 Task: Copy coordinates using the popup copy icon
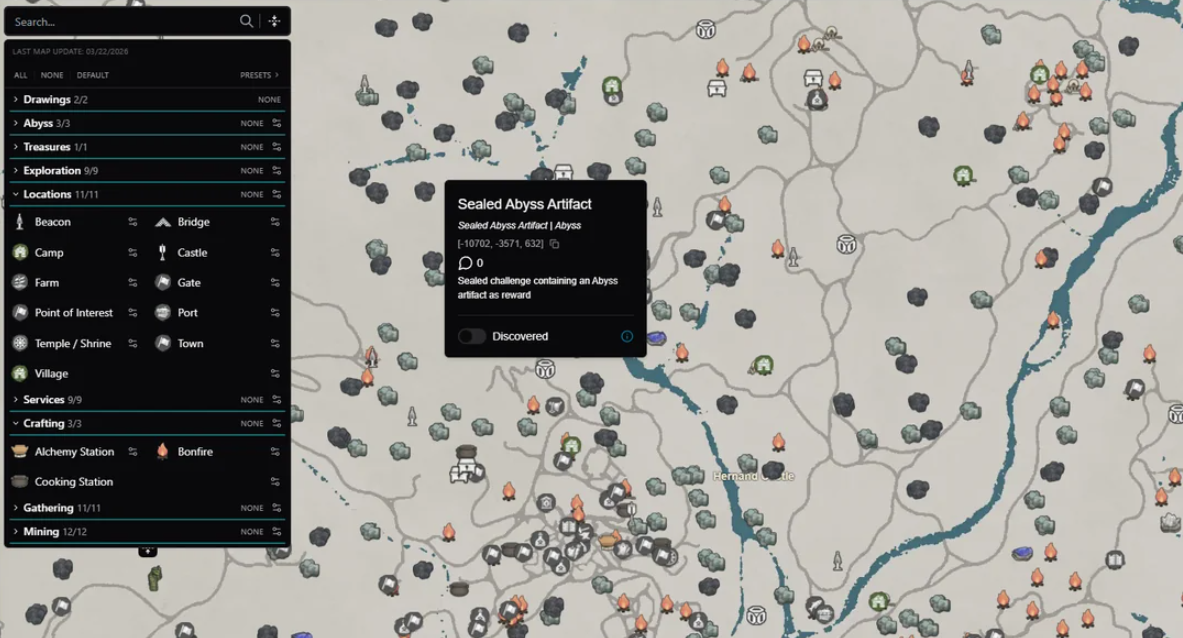pos(555,244)
